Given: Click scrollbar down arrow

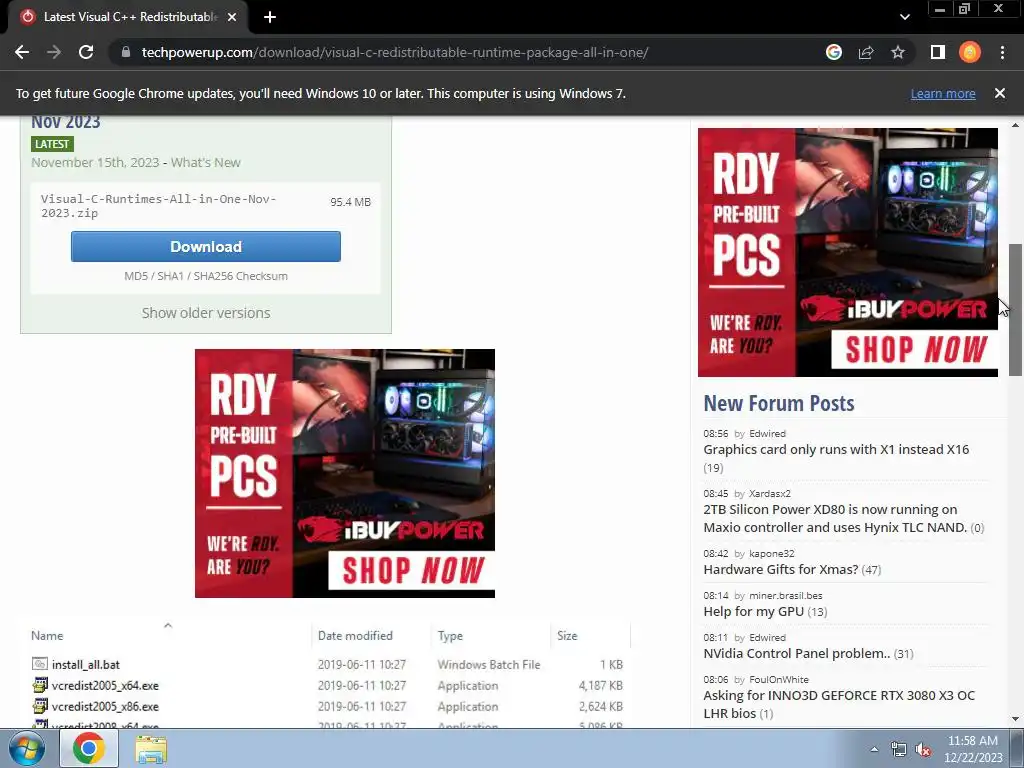Looking at the screenshot, I should point(1015,719).
